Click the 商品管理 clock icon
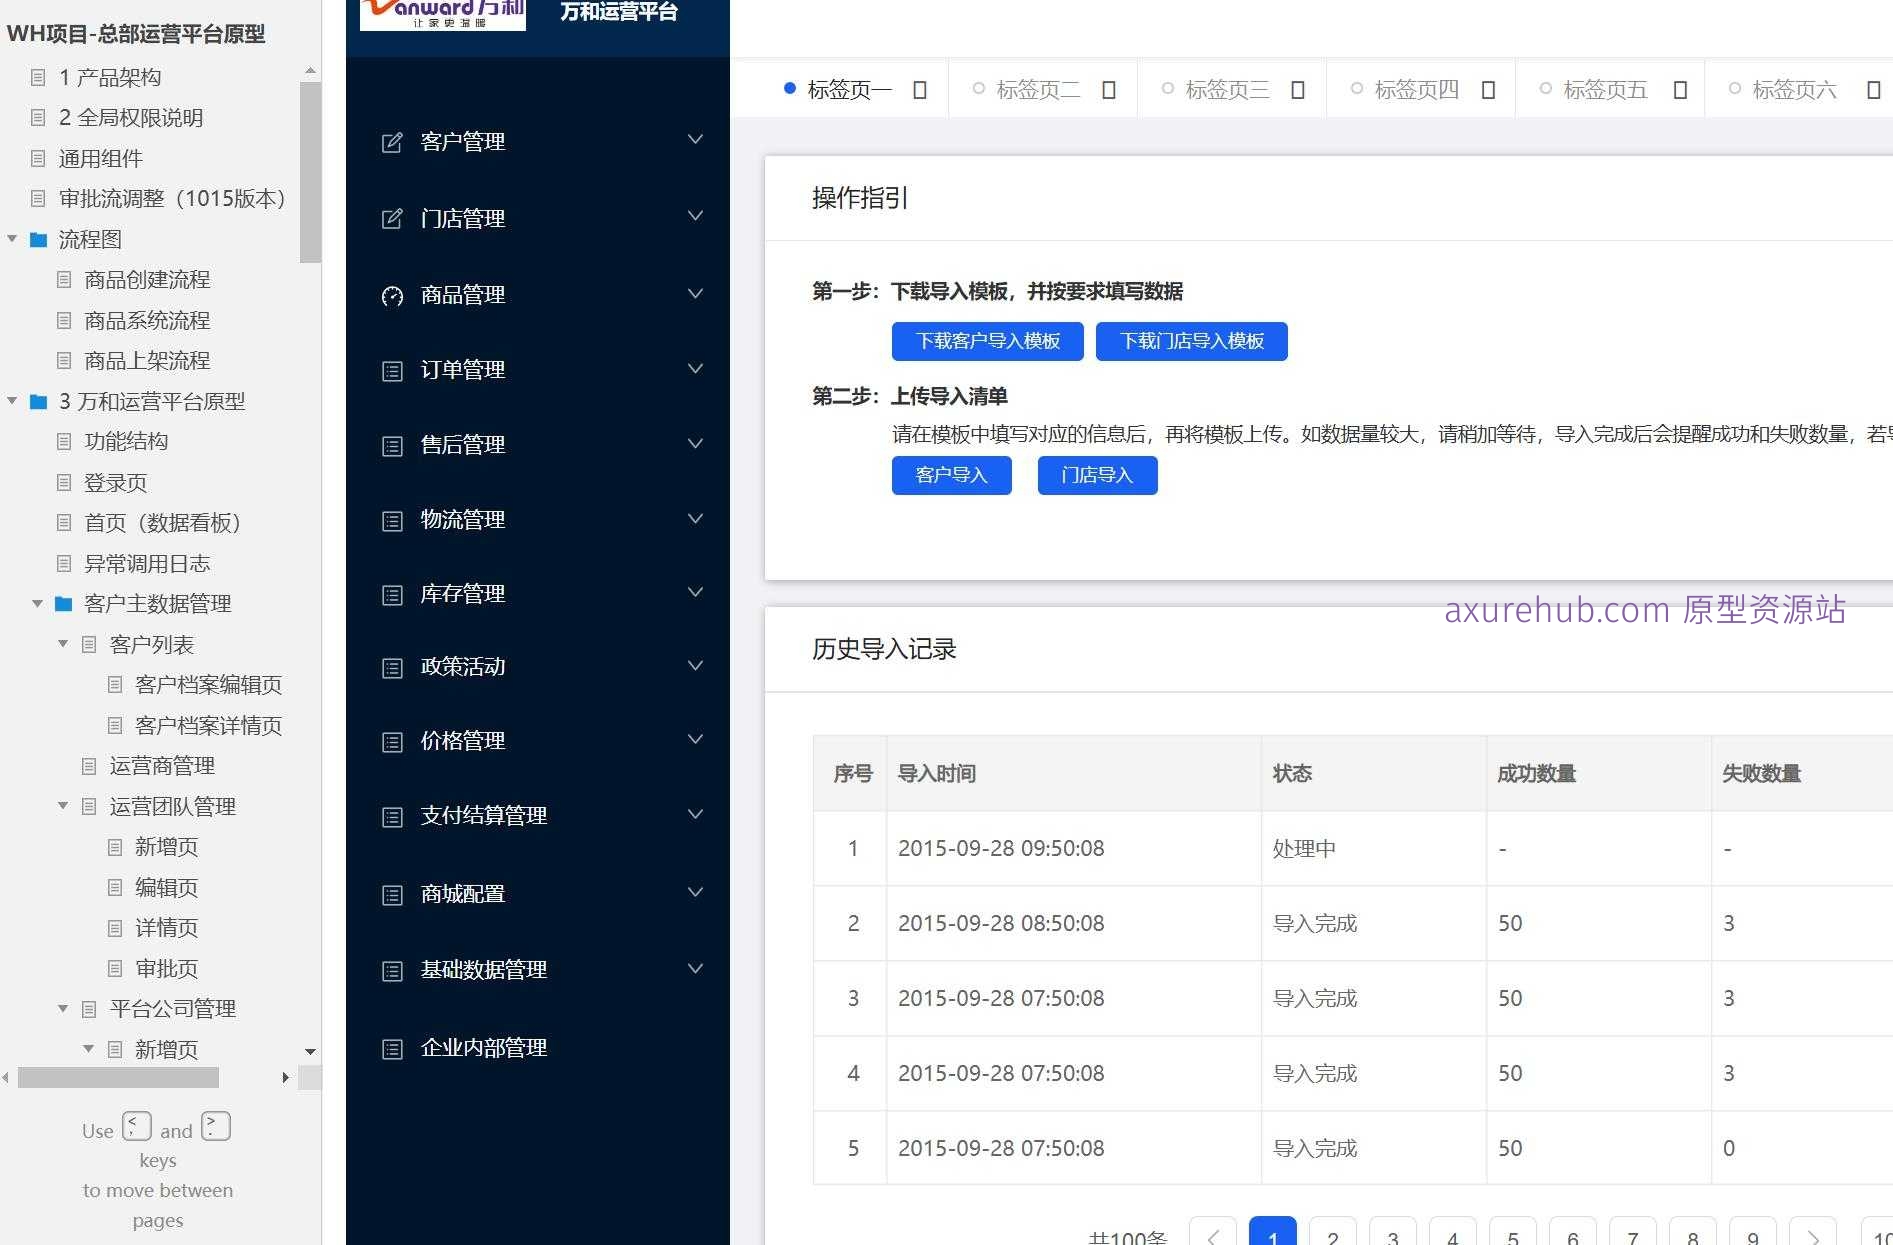The image size is (1893, 1245). click(391, 295)
